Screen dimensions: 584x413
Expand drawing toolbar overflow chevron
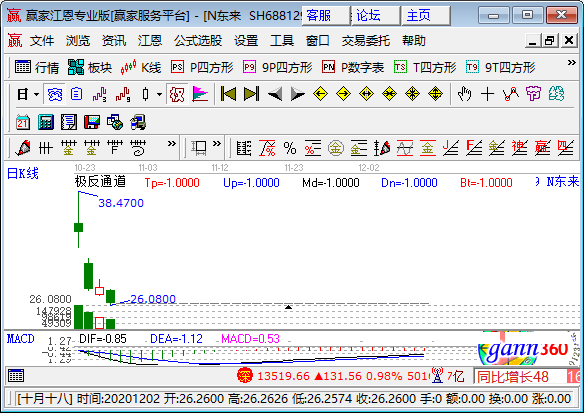(x=171, y=144)
